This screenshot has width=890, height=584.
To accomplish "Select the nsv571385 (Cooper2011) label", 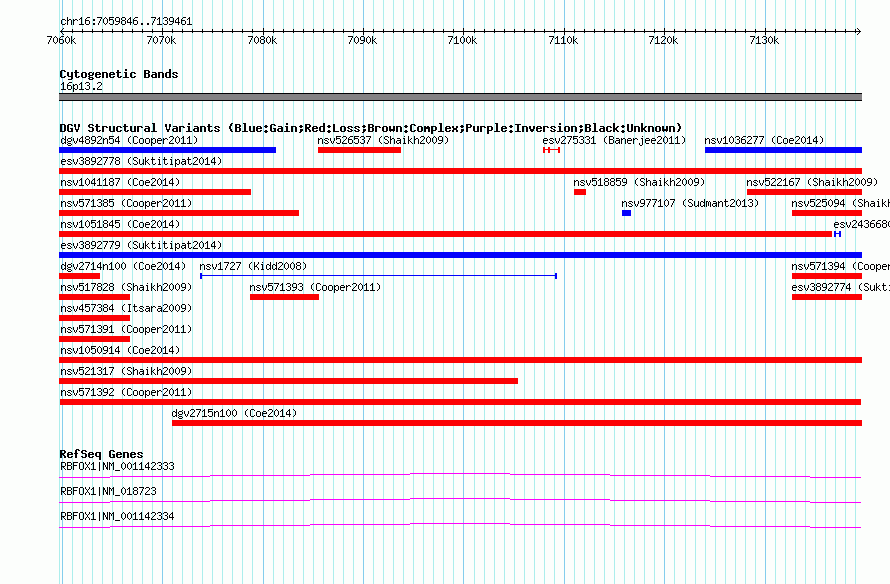I will click(126, 203).
